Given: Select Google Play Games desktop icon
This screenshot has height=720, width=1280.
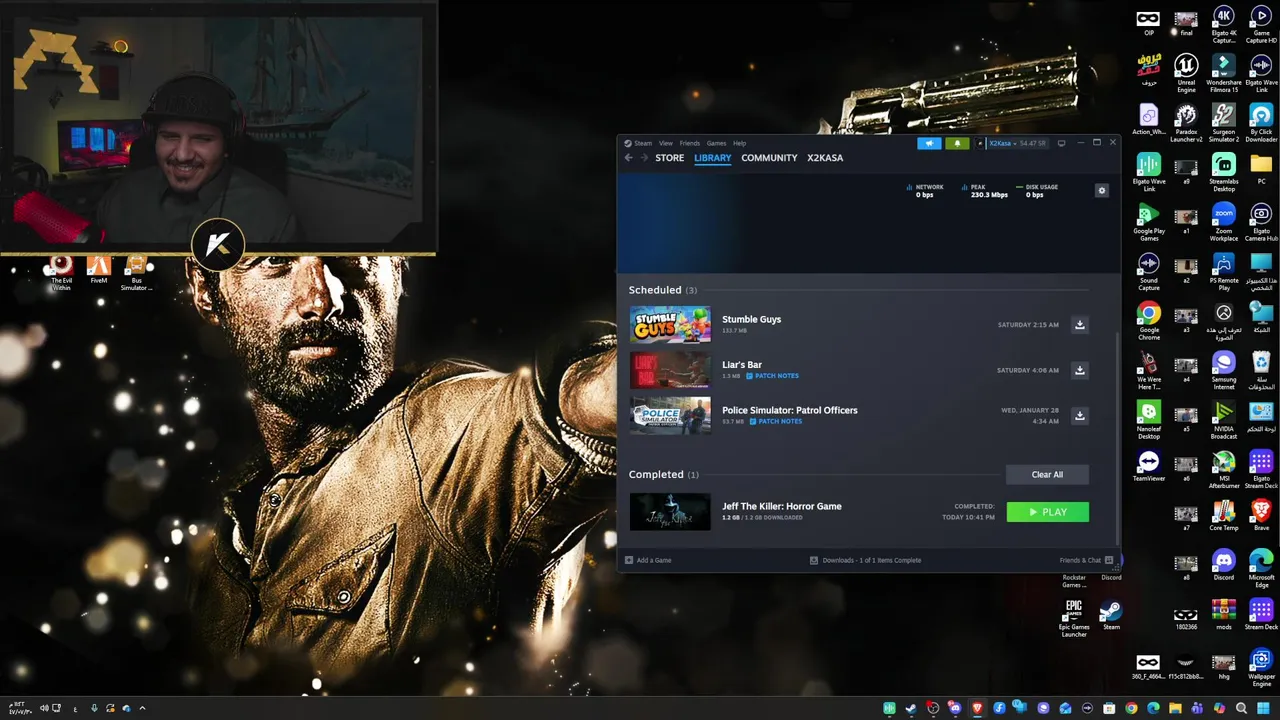Looking at the screenshot, I should [x=1148, y=222].
